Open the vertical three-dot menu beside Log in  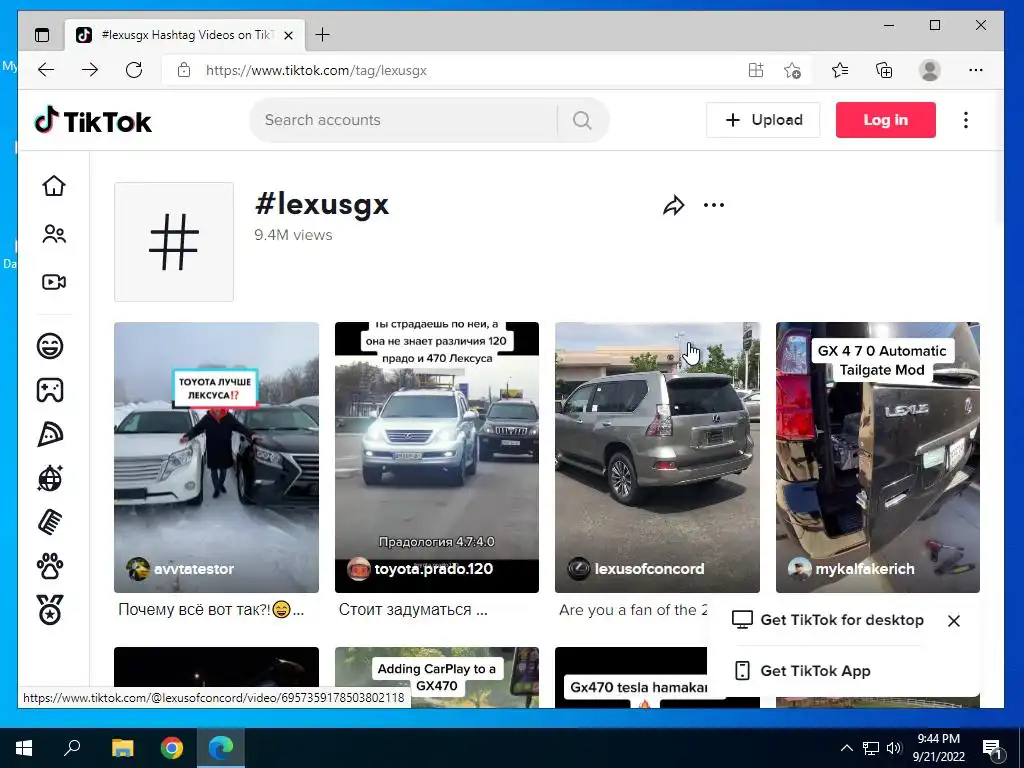pos(966,120)
